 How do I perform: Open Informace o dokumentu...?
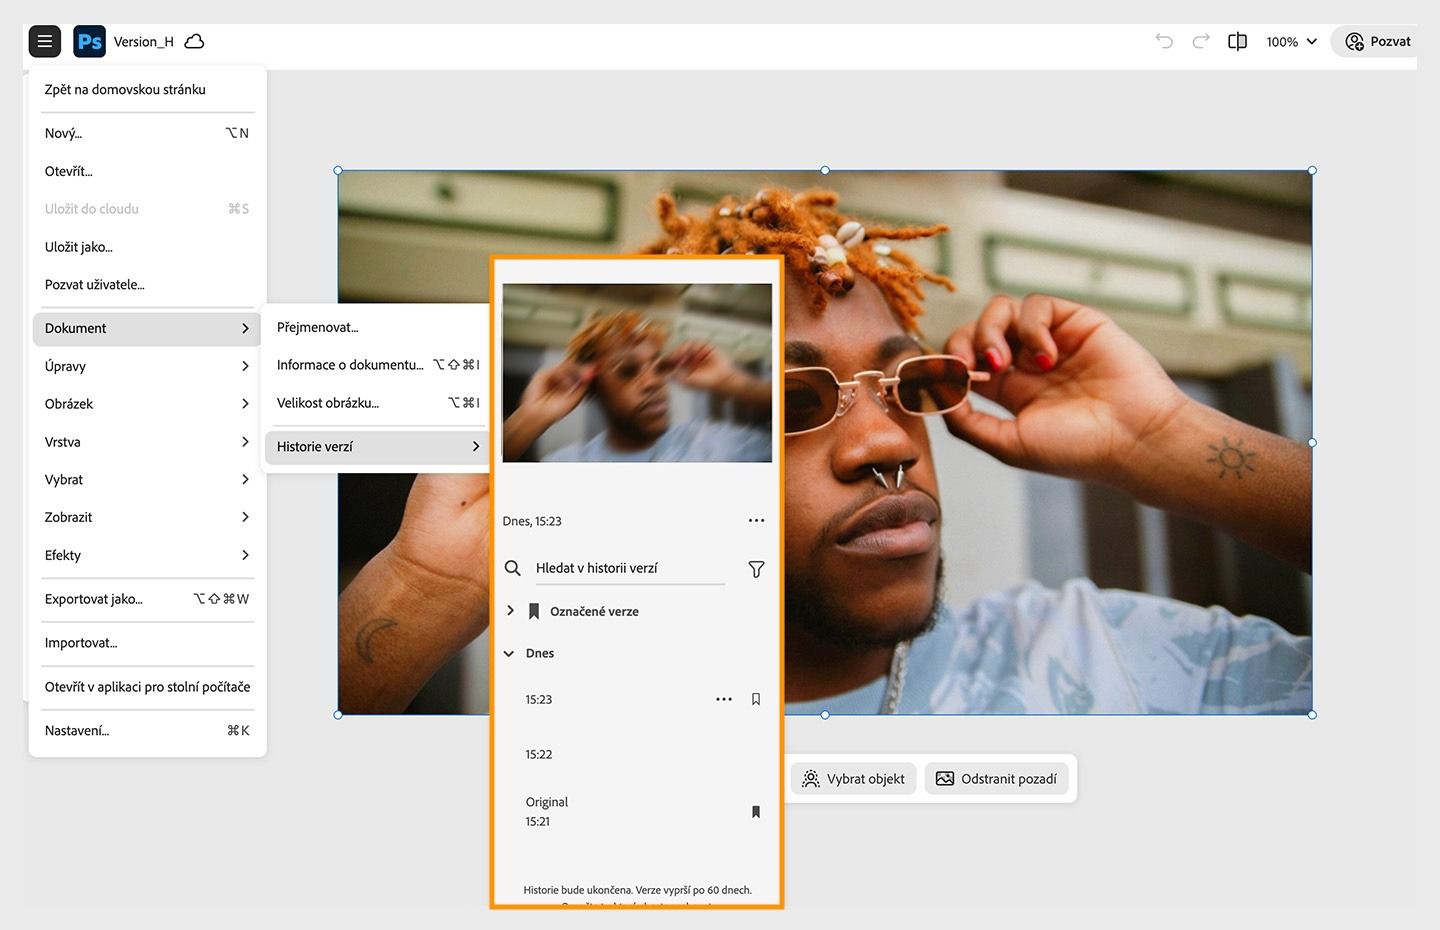(377, 365)
